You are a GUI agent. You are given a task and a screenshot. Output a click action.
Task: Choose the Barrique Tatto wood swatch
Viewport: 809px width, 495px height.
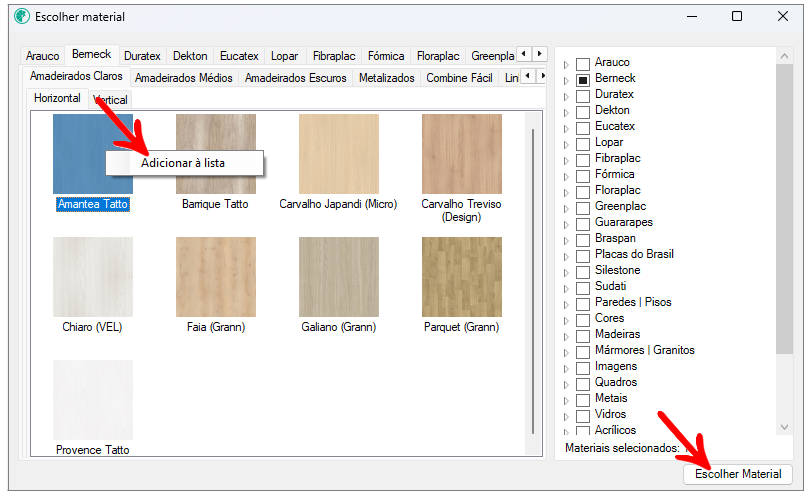click(x=216, y=154)
